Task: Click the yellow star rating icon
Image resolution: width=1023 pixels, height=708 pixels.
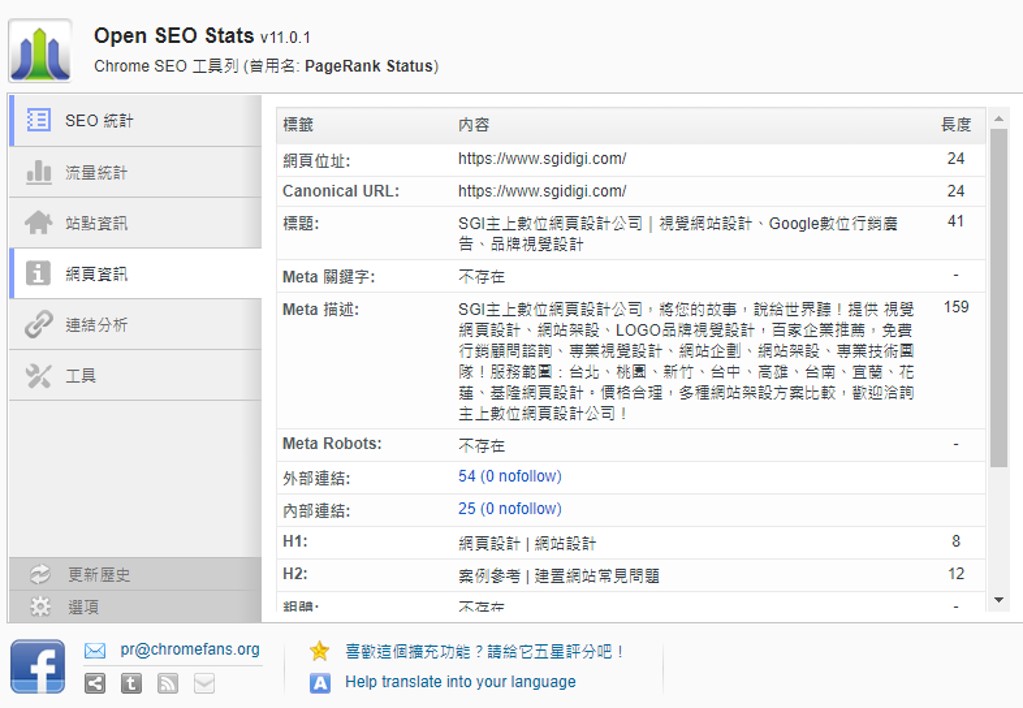Action: tap(319, 651)
